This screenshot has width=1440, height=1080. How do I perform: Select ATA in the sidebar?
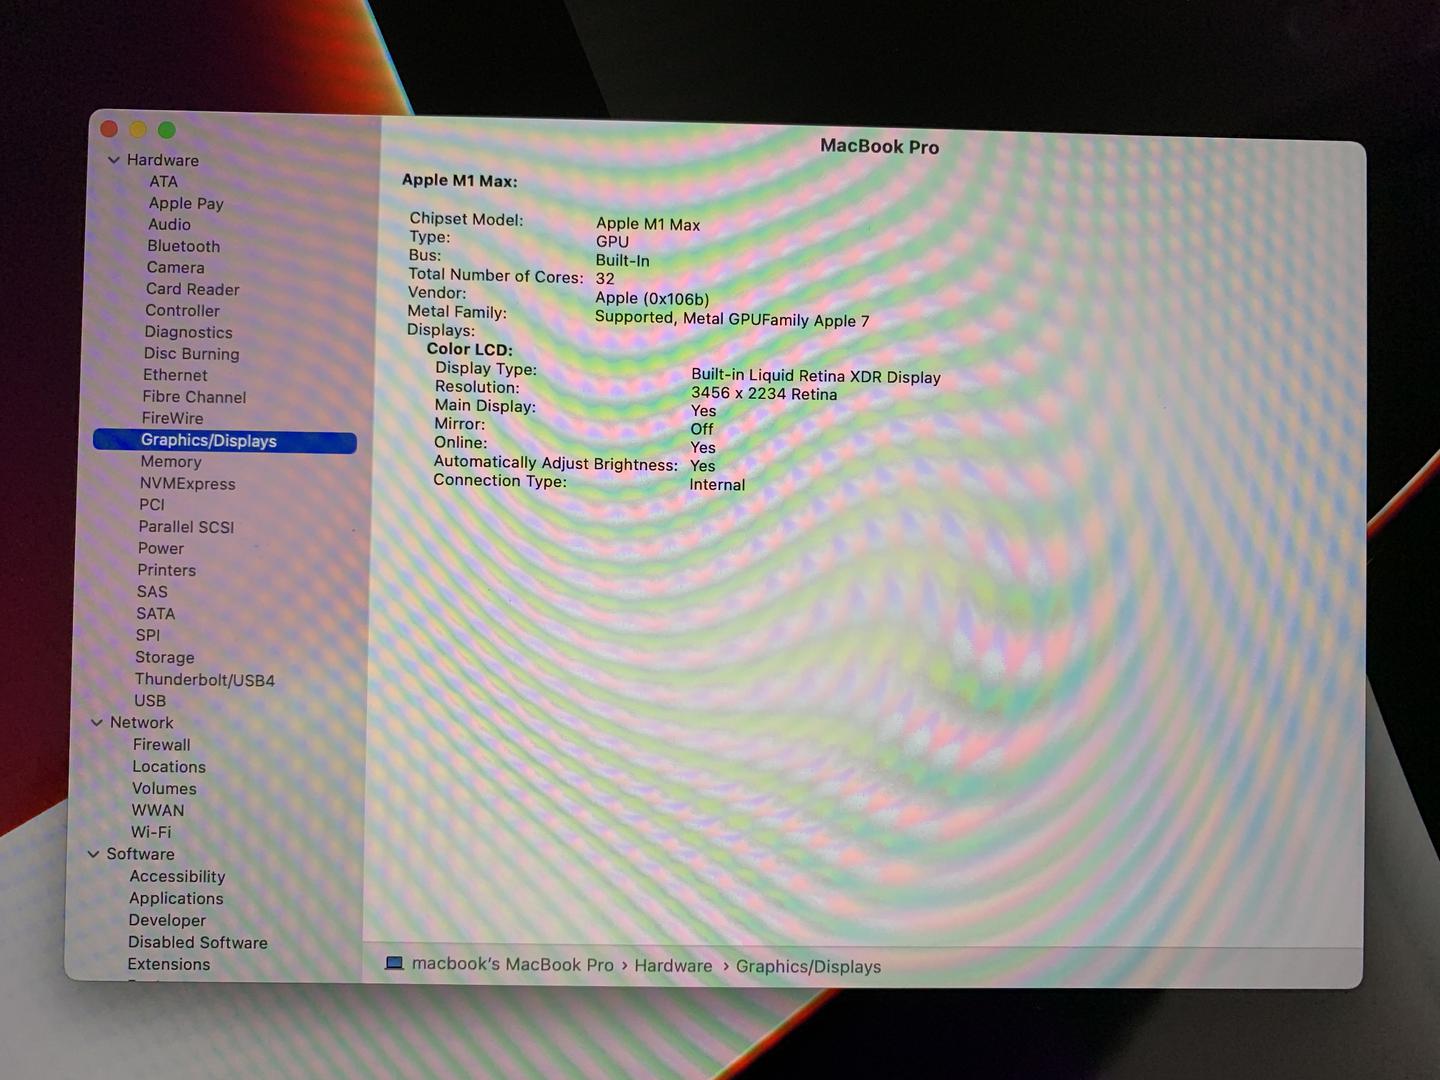[164, 182]
